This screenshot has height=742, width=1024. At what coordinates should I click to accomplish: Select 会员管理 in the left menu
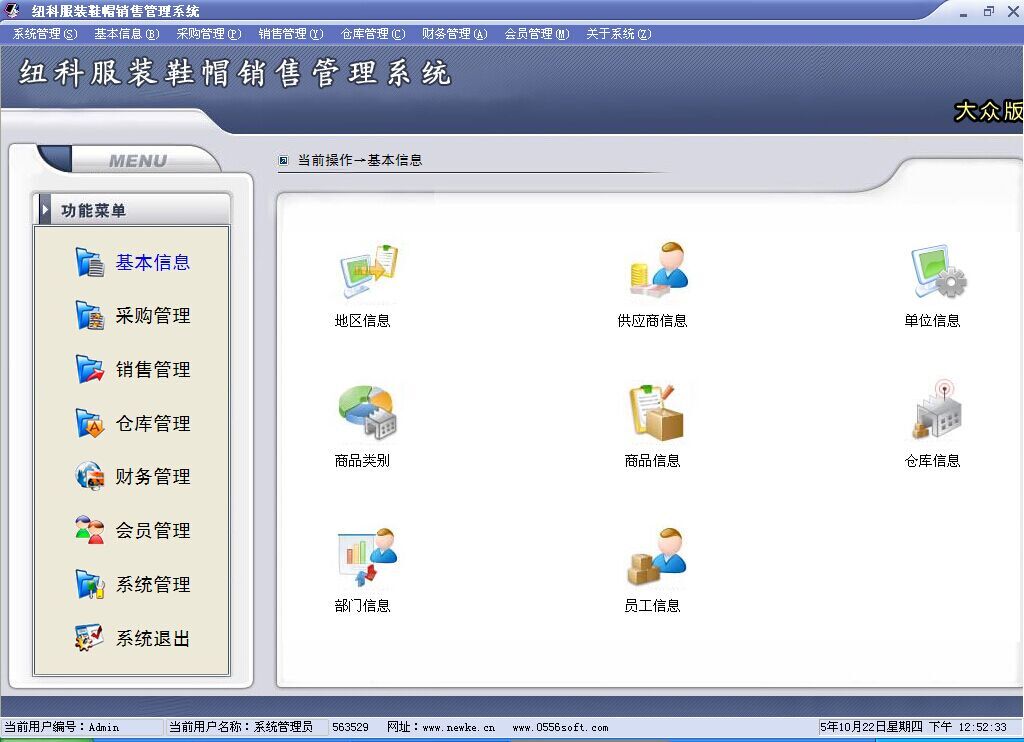(x=152, y=531)
